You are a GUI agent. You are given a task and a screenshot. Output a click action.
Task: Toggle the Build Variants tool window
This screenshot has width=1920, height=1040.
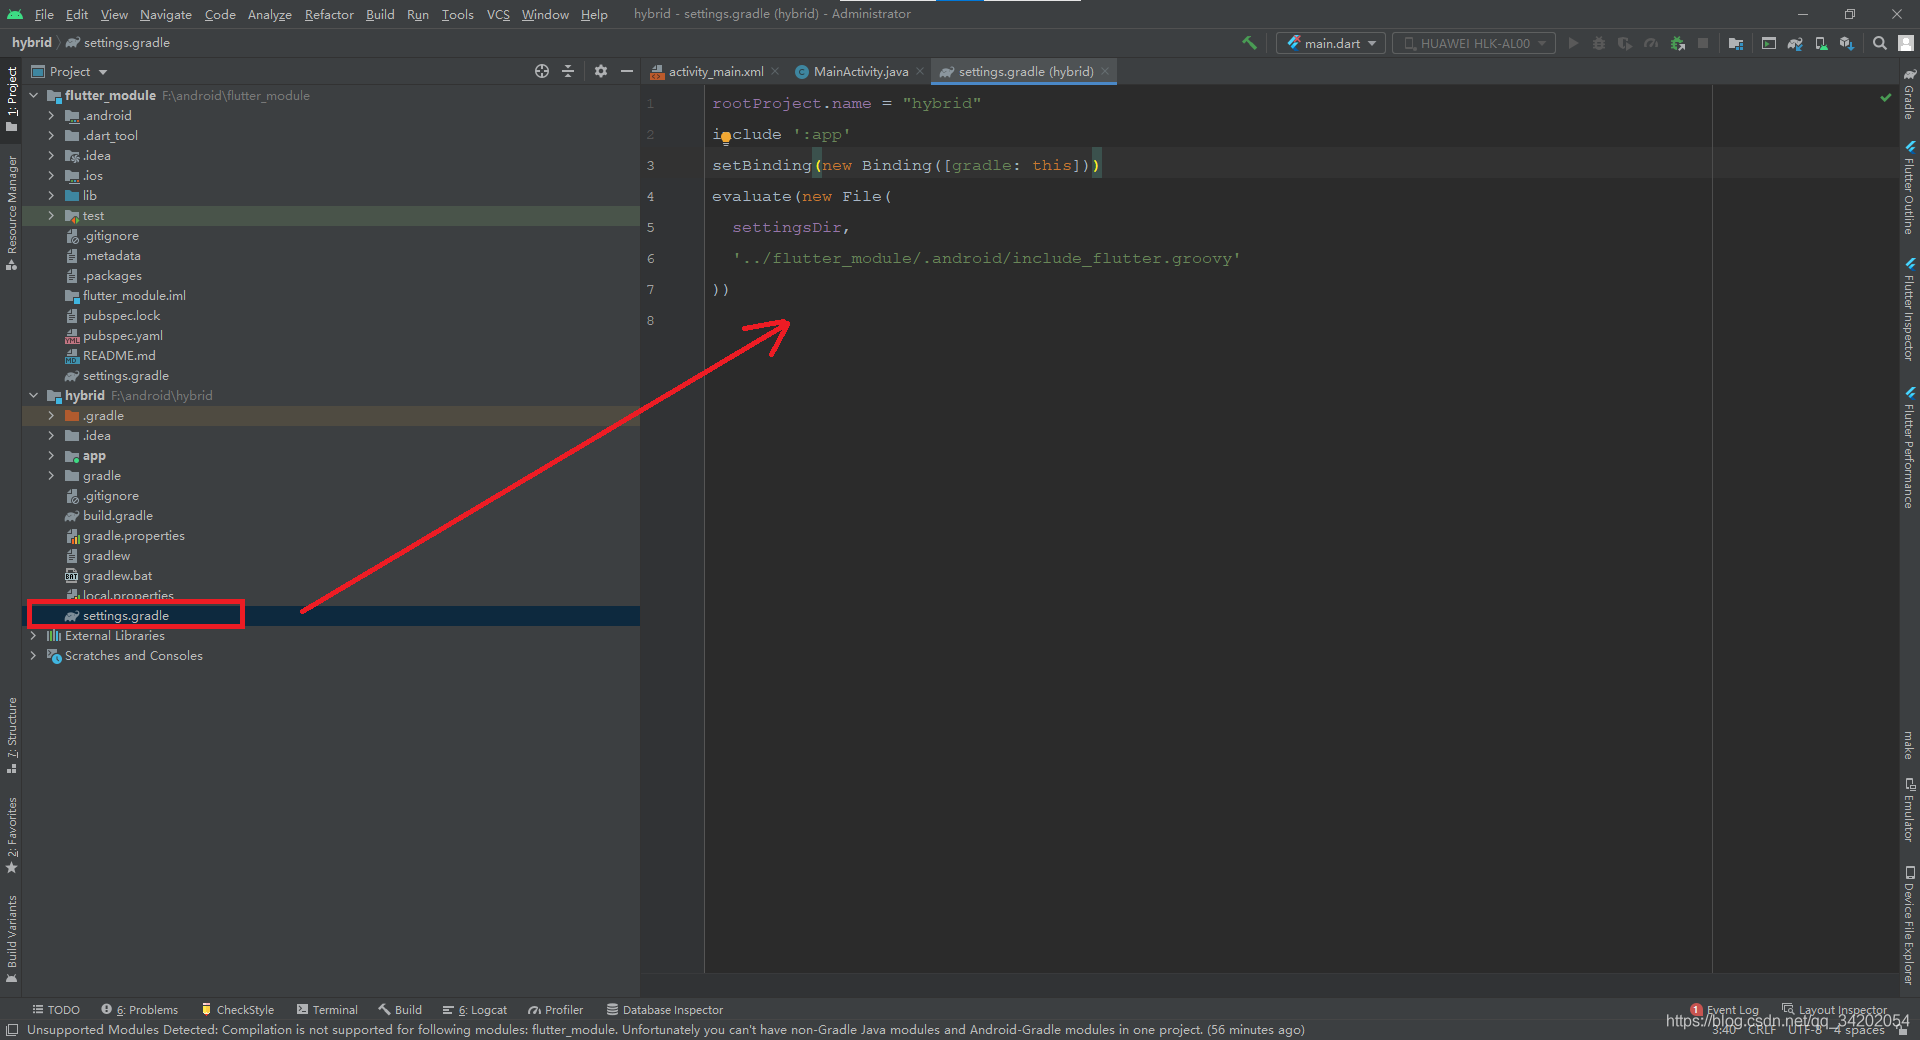12,940
